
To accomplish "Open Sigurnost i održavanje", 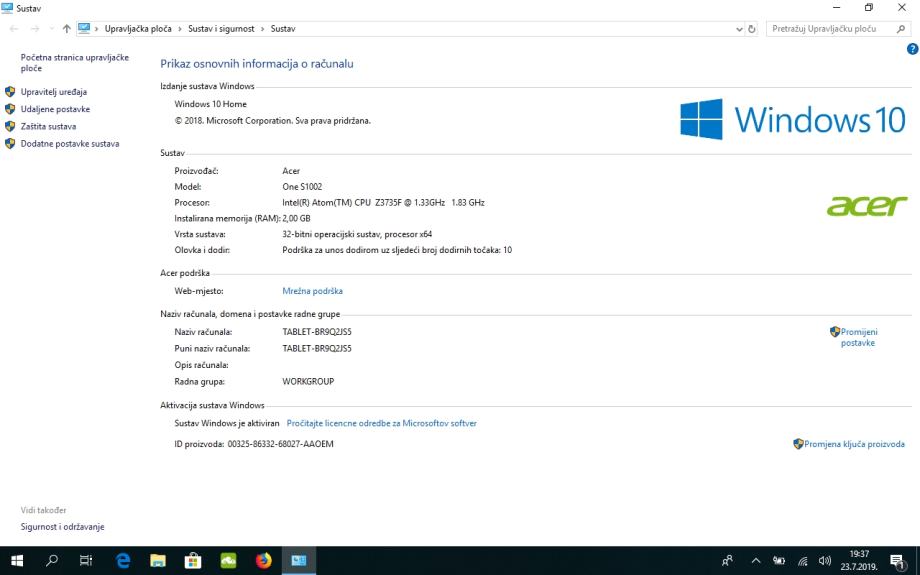I will pos(62,527).
